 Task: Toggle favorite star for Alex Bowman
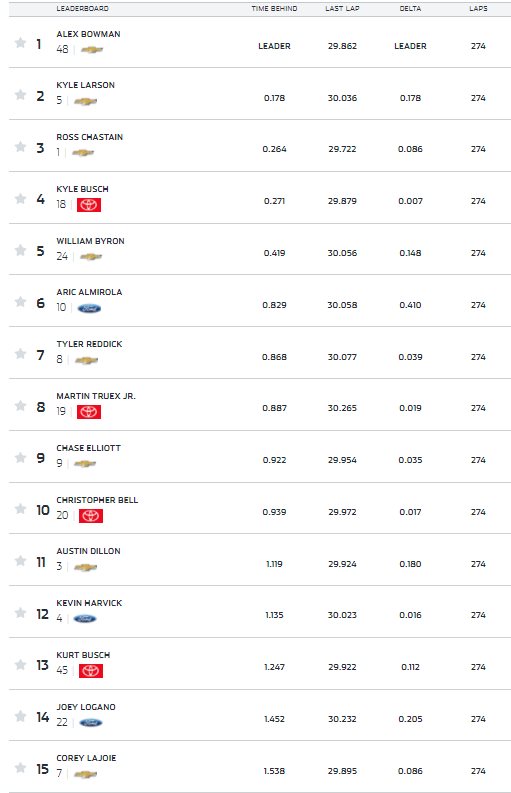coord(20,42)
